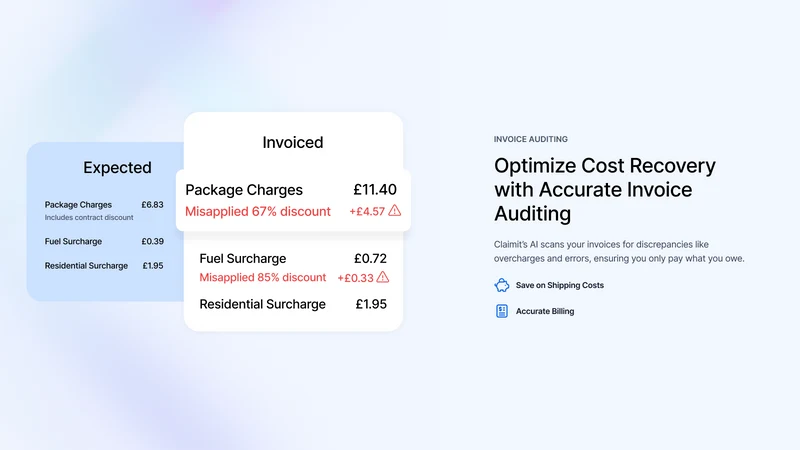The height and width of the screenshot is (450, 800).
Task: Click the £11.40 invoiced amount
Action: pos(375,189)
